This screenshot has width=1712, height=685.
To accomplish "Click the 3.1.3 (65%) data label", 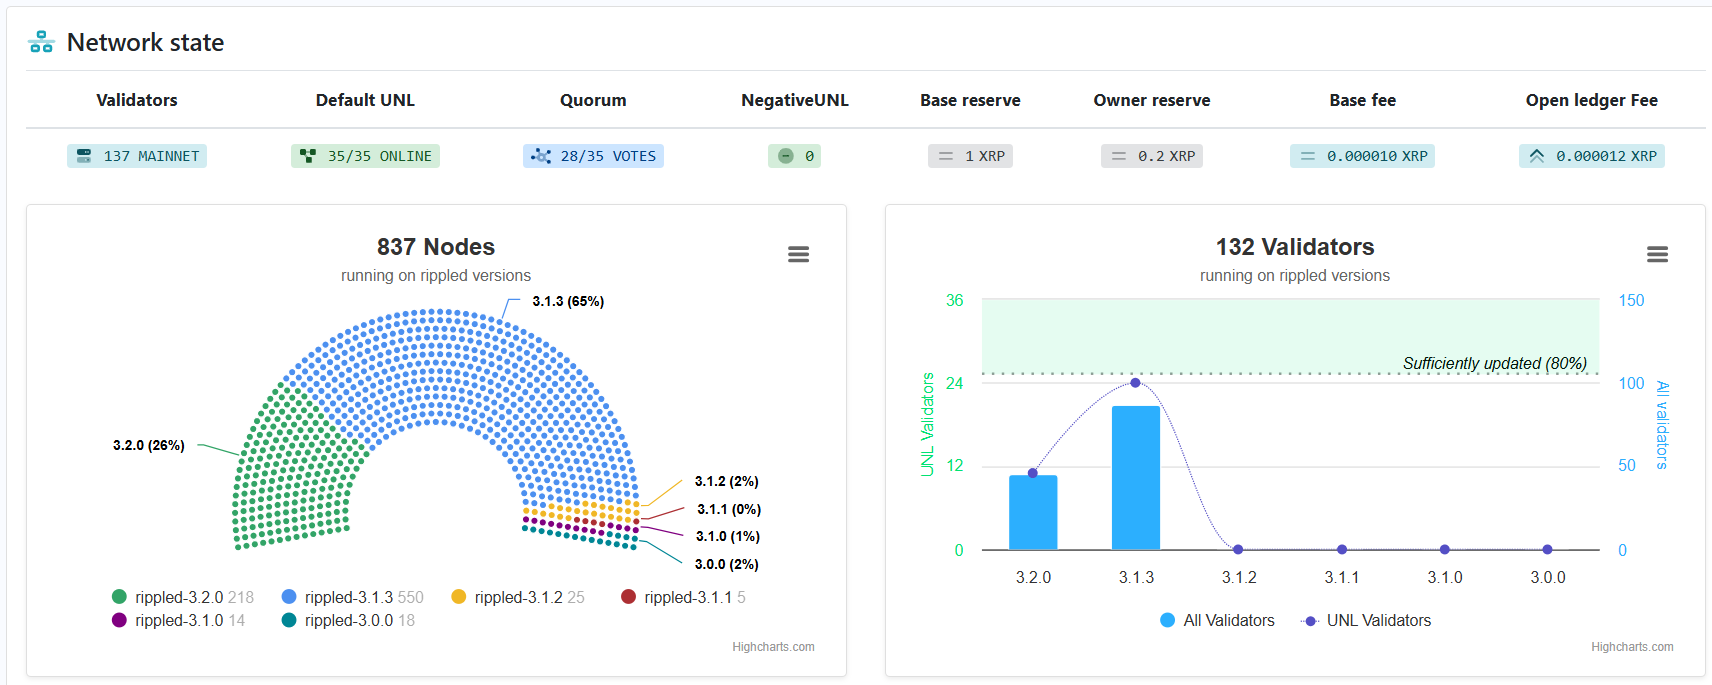I will pos(568,301).
